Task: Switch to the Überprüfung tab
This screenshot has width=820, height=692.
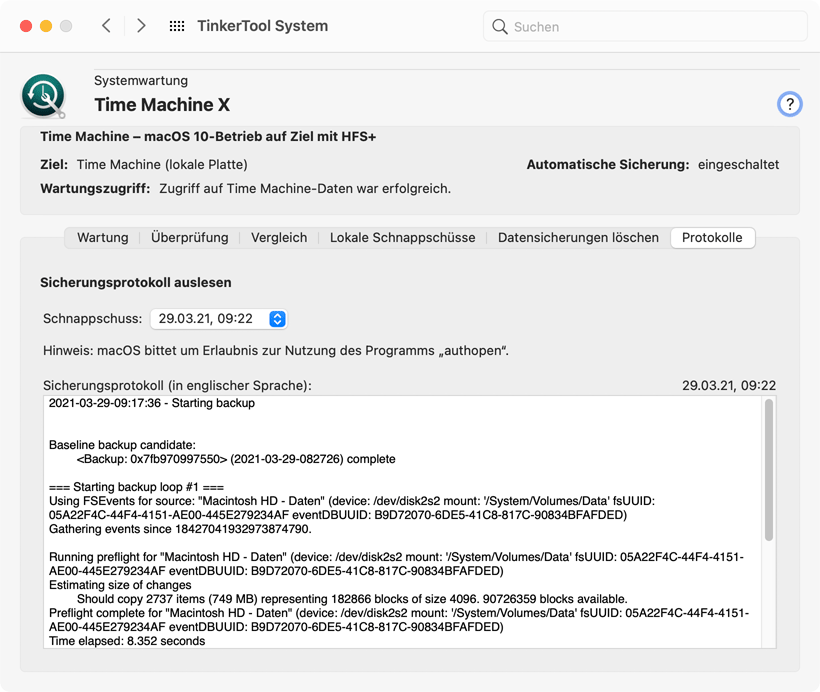Action: point(189,237)
